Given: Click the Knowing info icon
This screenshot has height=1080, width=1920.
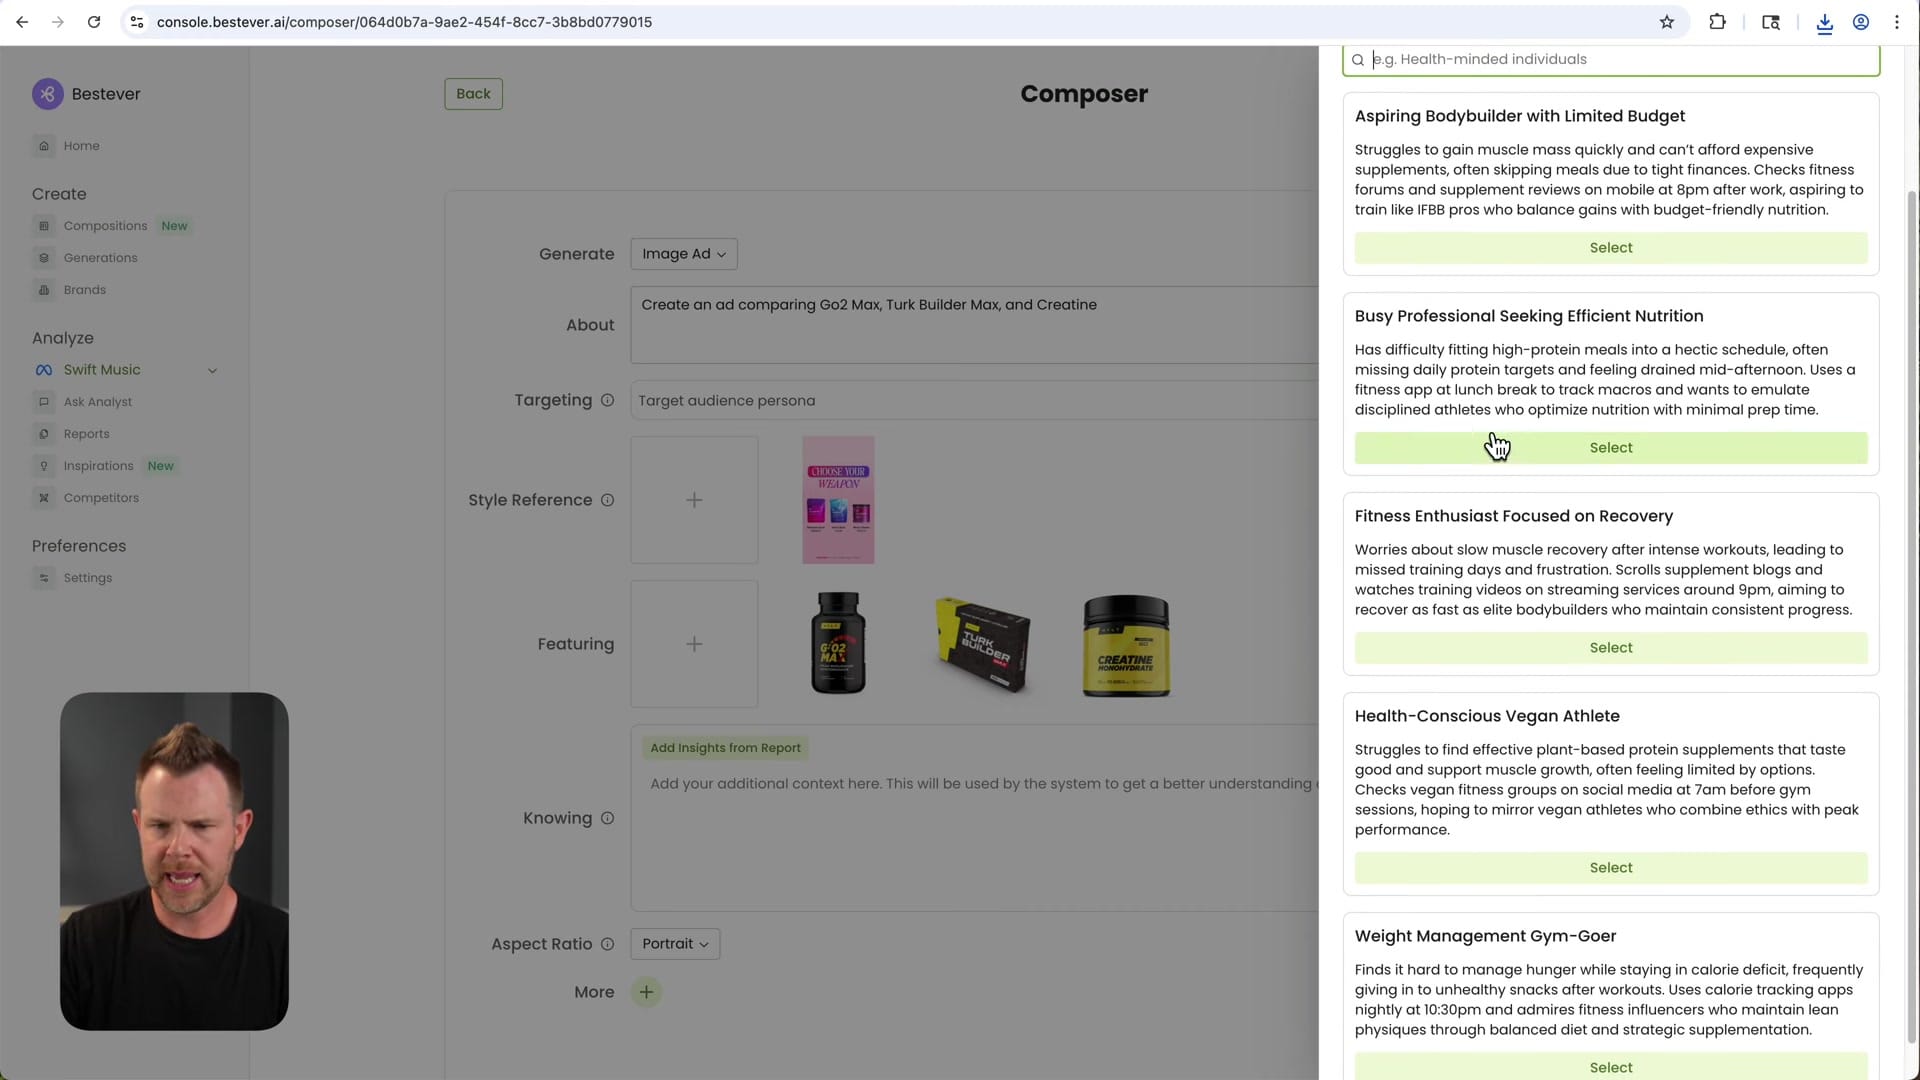Looking at the screenshot, I should (607, 818).
